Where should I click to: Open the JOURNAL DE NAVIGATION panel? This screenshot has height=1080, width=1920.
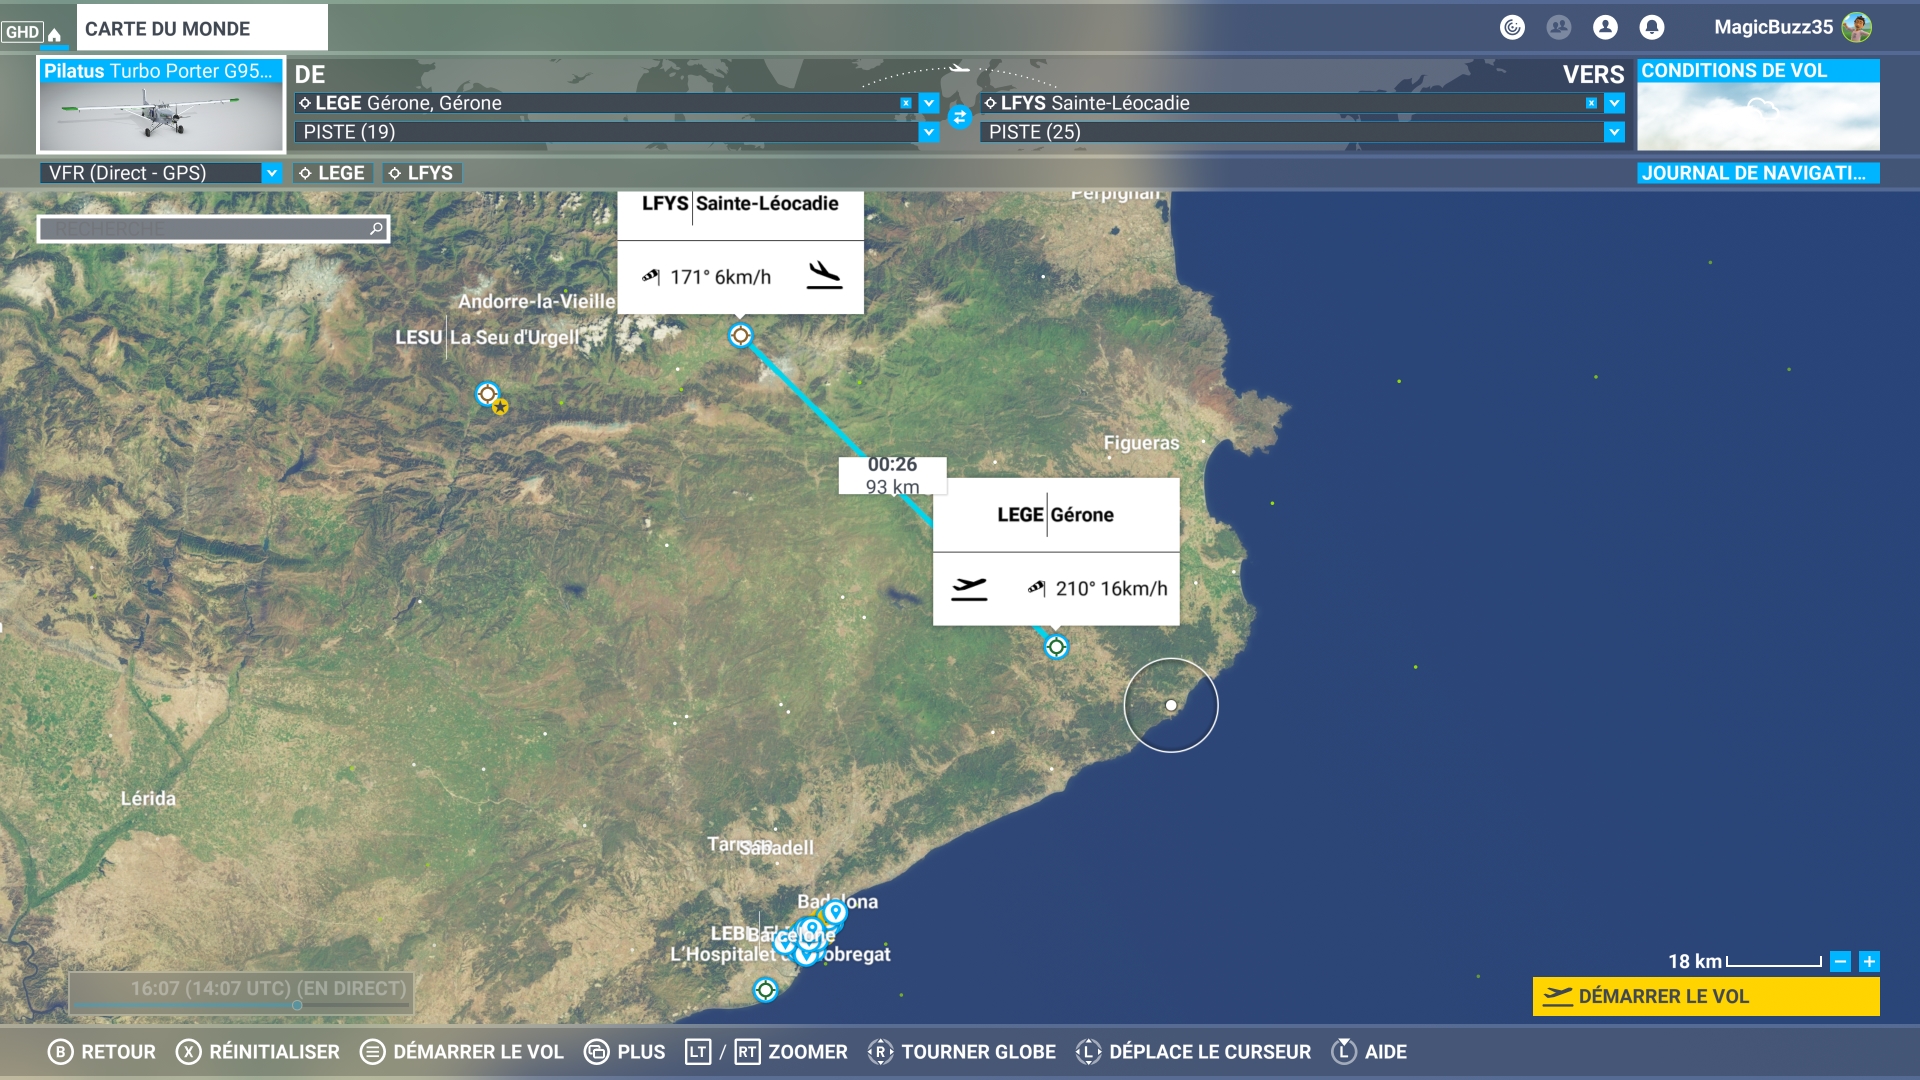[x=1757, y=173]
